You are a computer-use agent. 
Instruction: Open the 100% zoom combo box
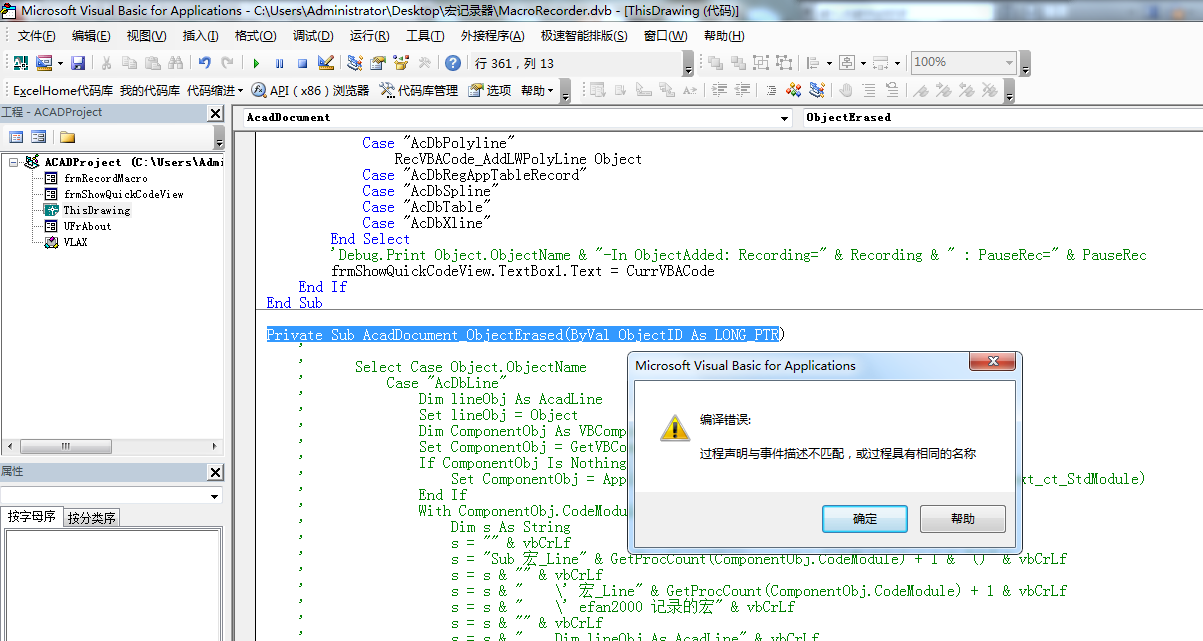tap(964, 62)
